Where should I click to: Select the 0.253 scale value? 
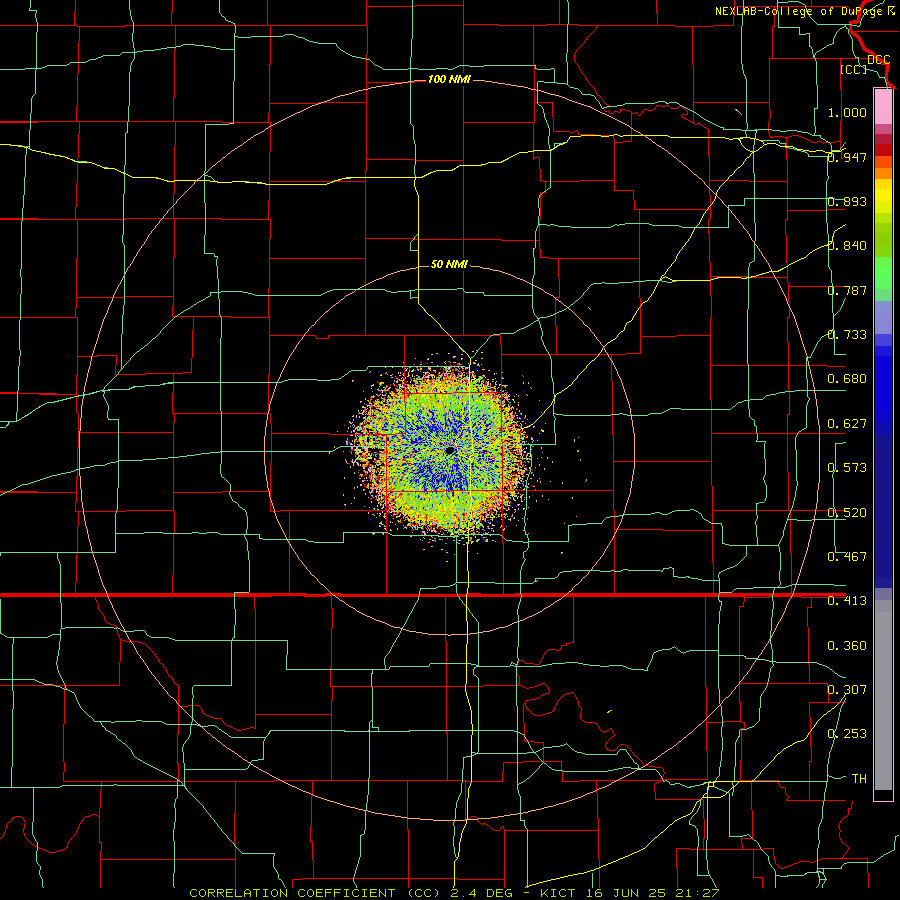pos(847,734)
